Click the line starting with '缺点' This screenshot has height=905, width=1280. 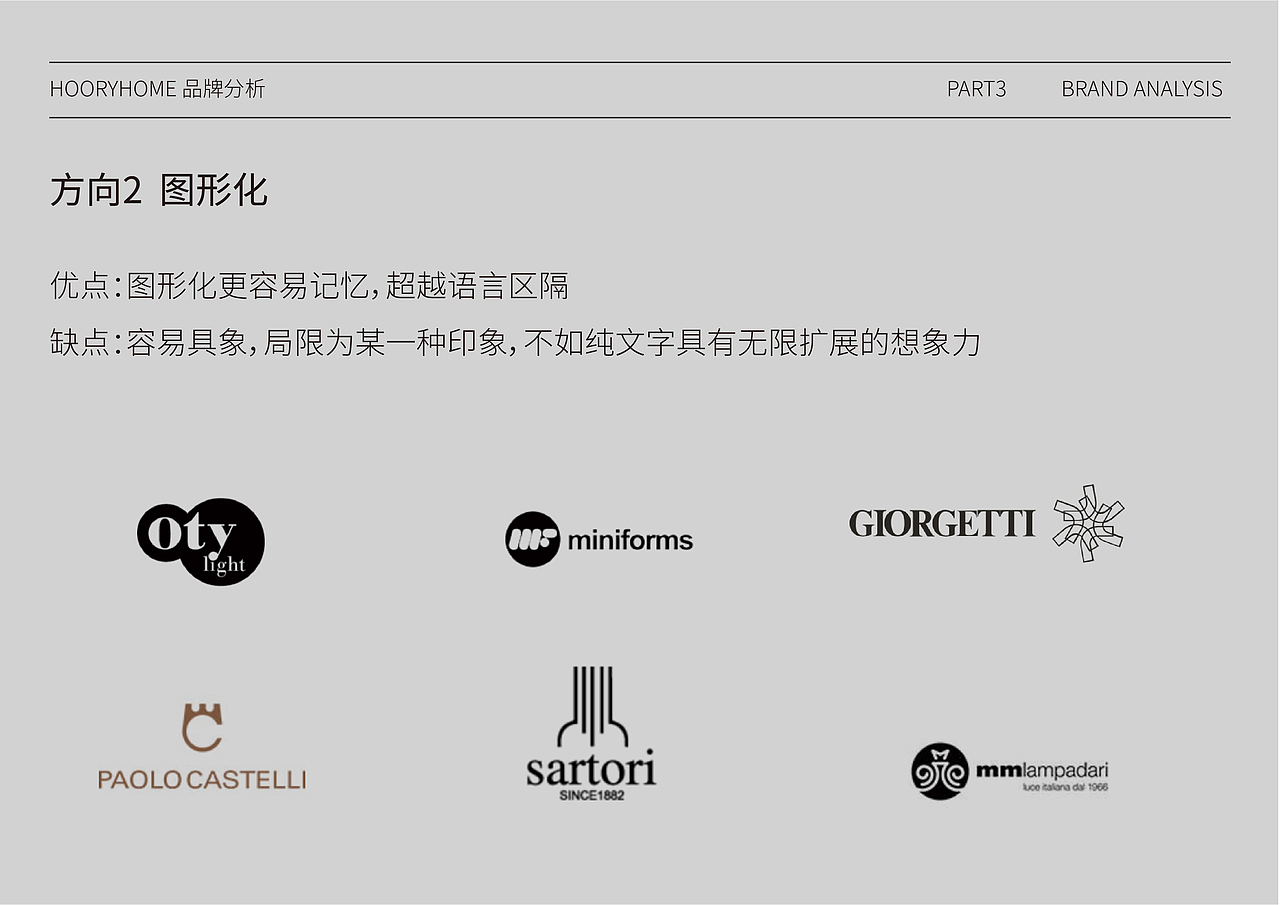point(515,343)
